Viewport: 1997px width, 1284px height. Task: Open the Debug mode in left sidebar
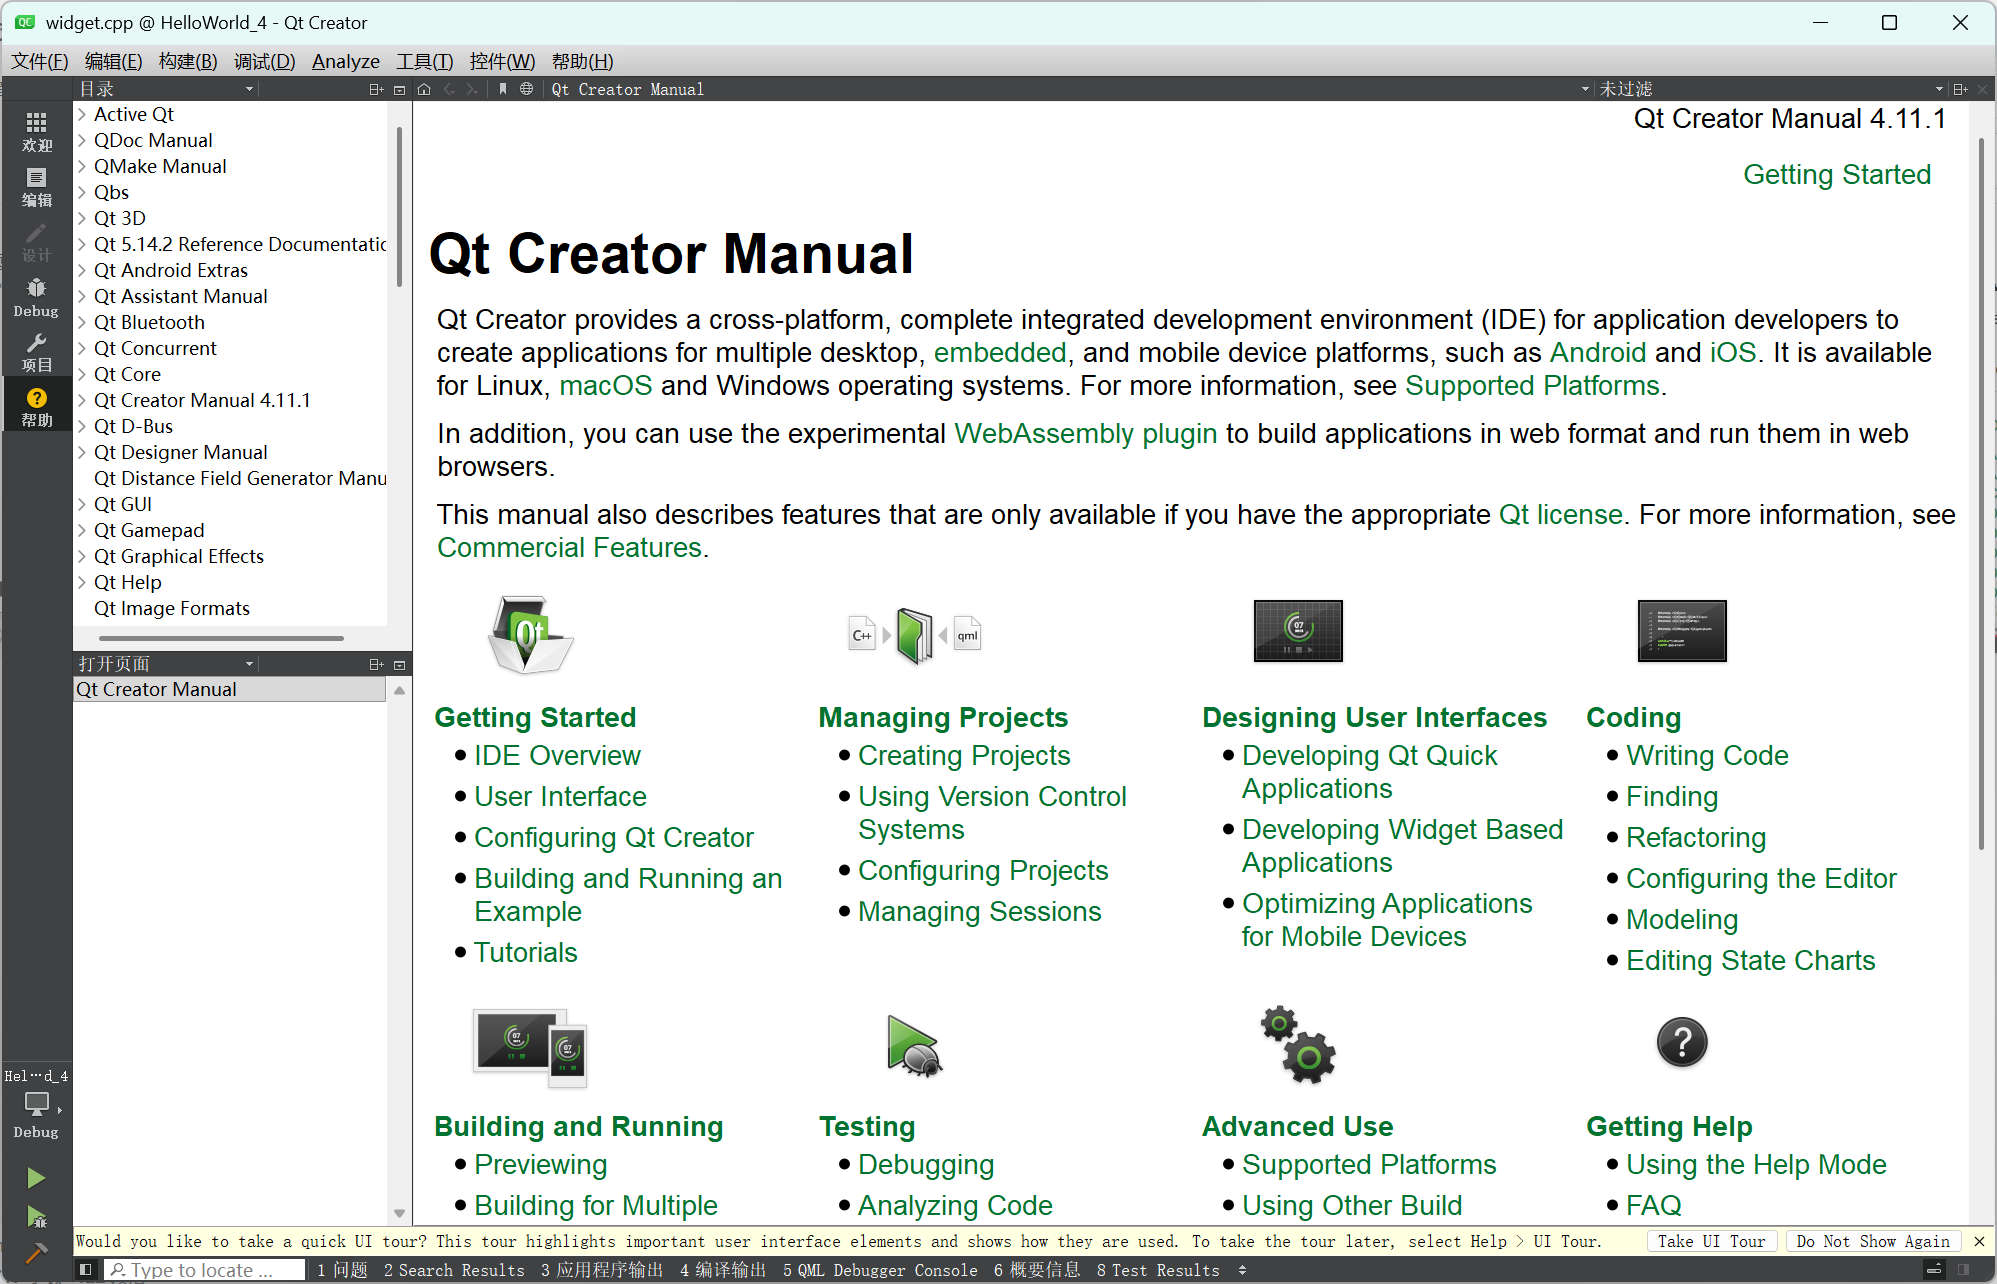[x=36, y=297]
